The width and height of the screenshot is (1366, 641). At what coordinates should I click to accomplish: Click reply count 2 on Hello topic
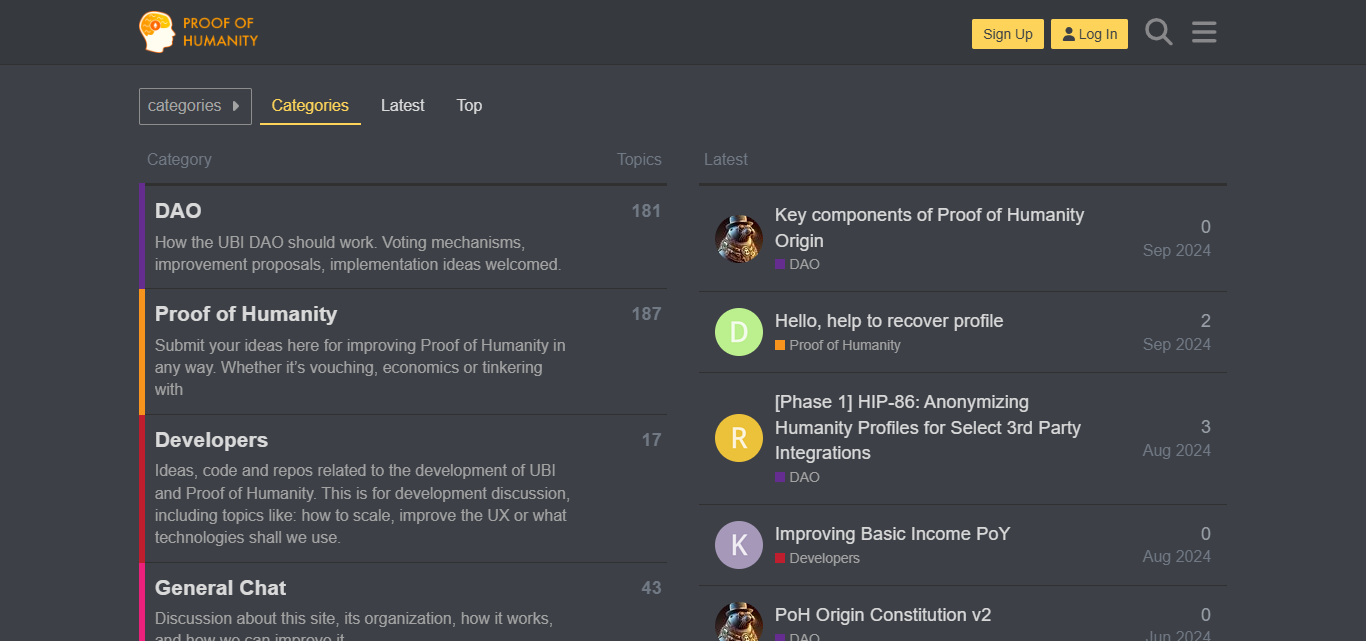1205,321
